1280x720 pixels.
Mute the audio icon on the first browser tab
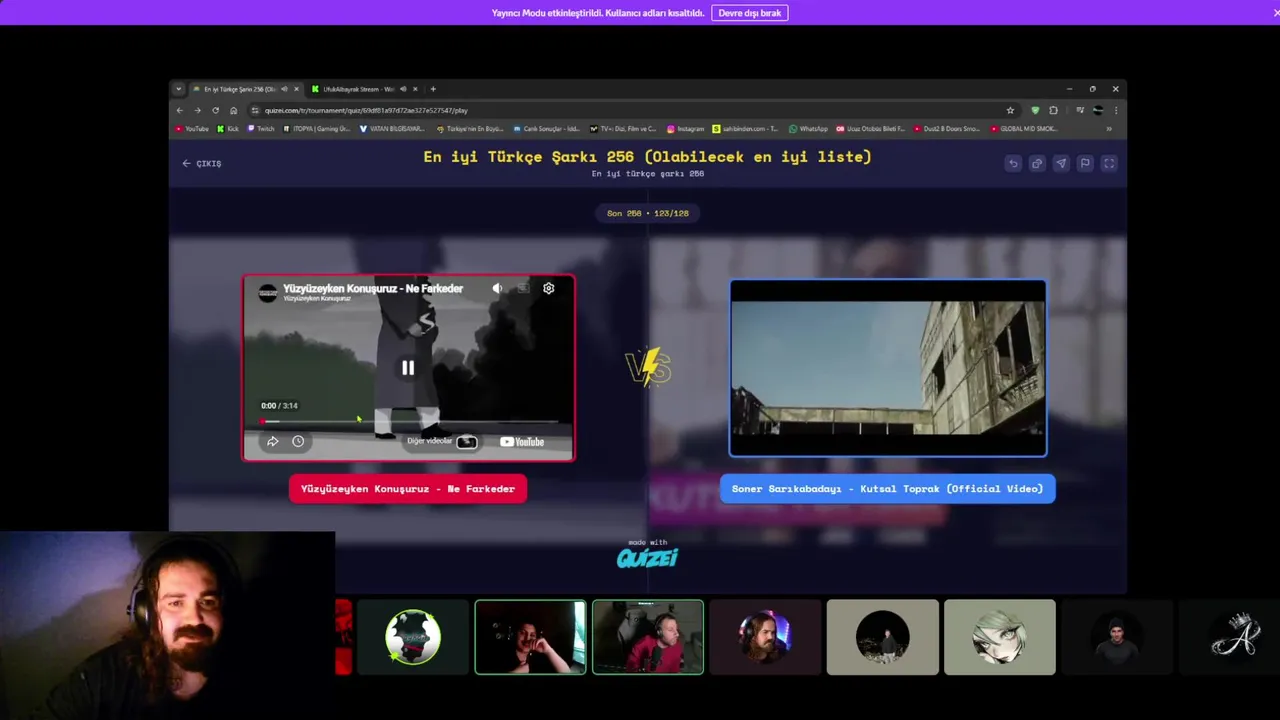pyautogui.click(x=284, y=89)
